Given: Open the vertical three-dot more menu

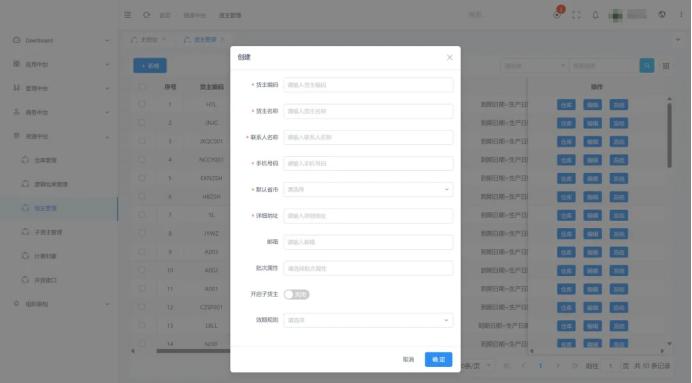Looking at the screenshot, I should coord(681,15).
